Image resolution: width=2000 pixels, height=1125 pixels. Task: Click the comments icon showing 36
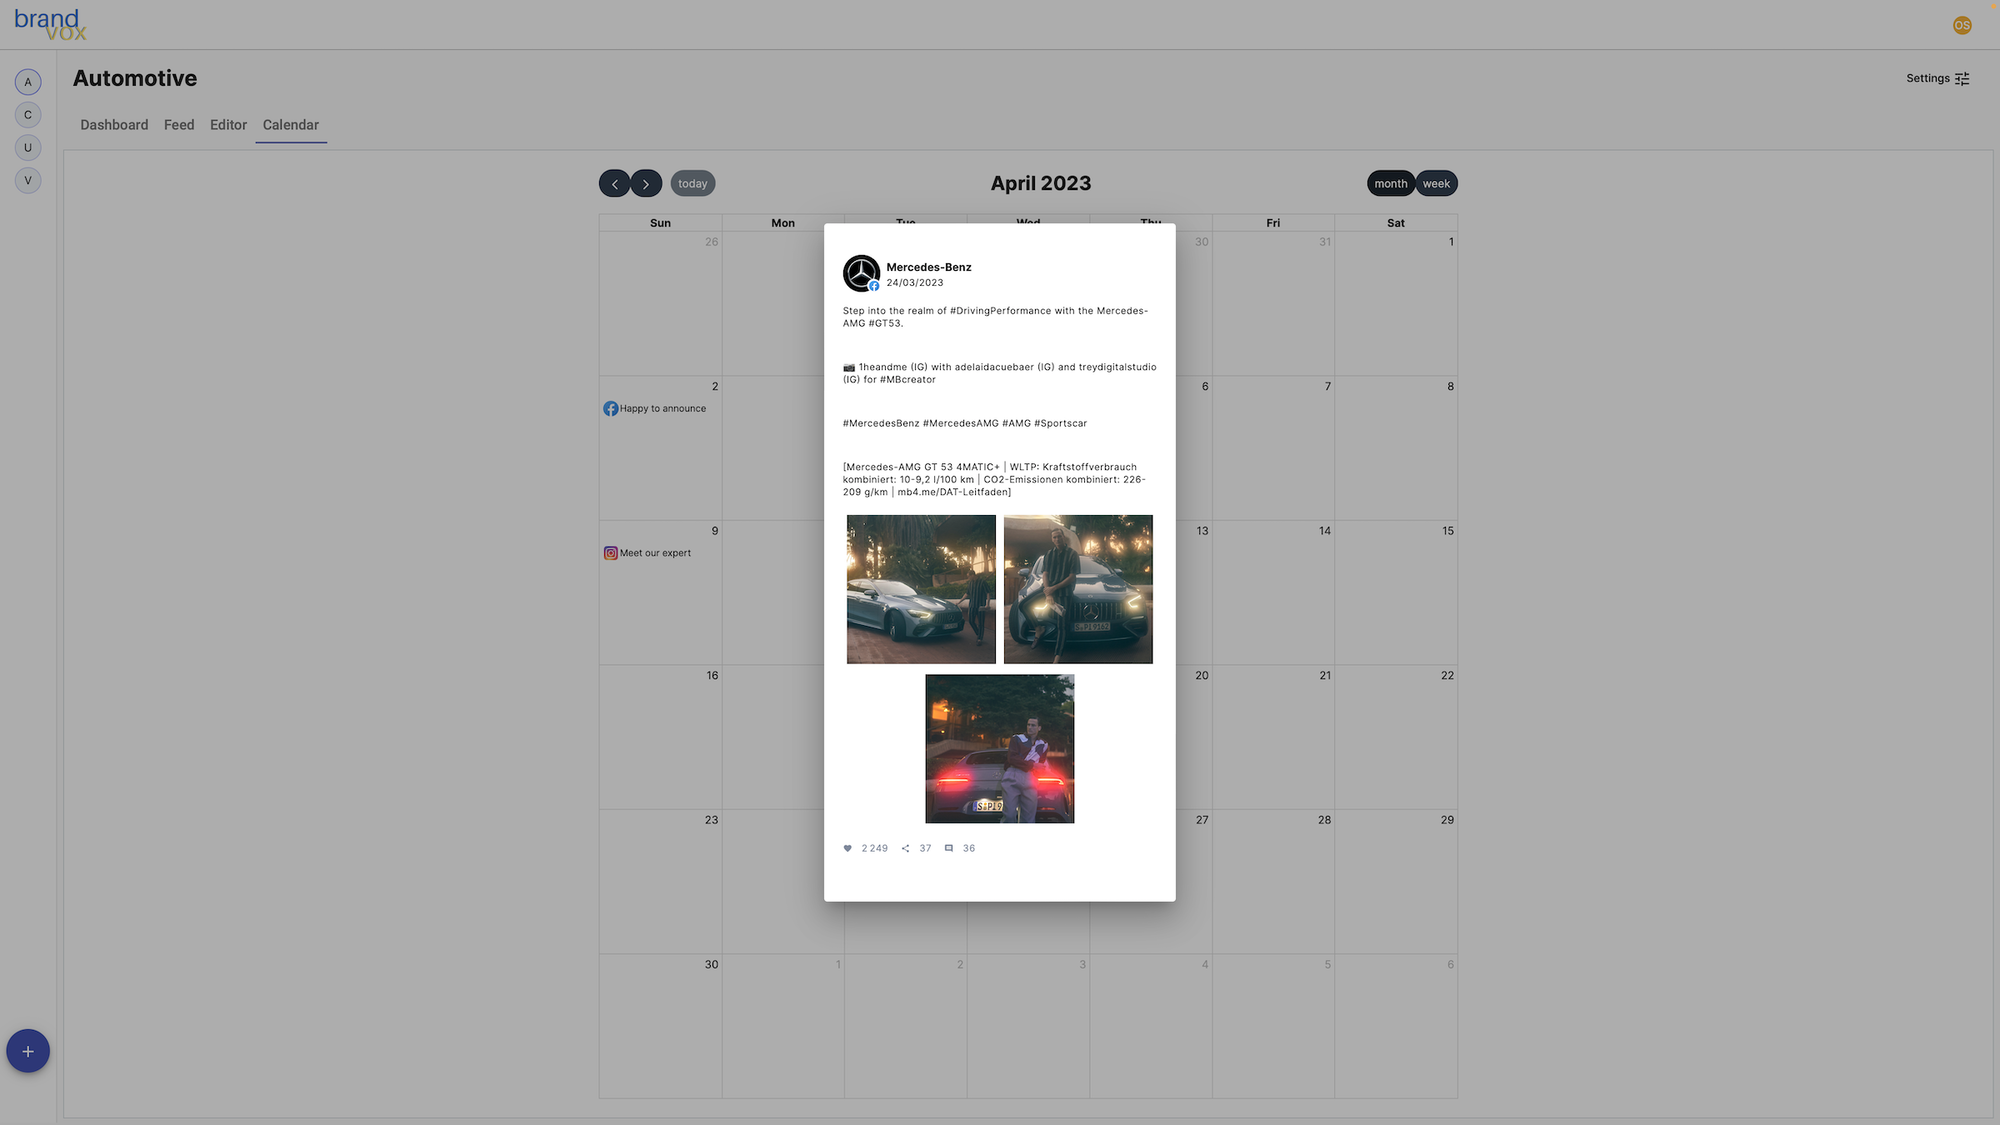(948, 849)
